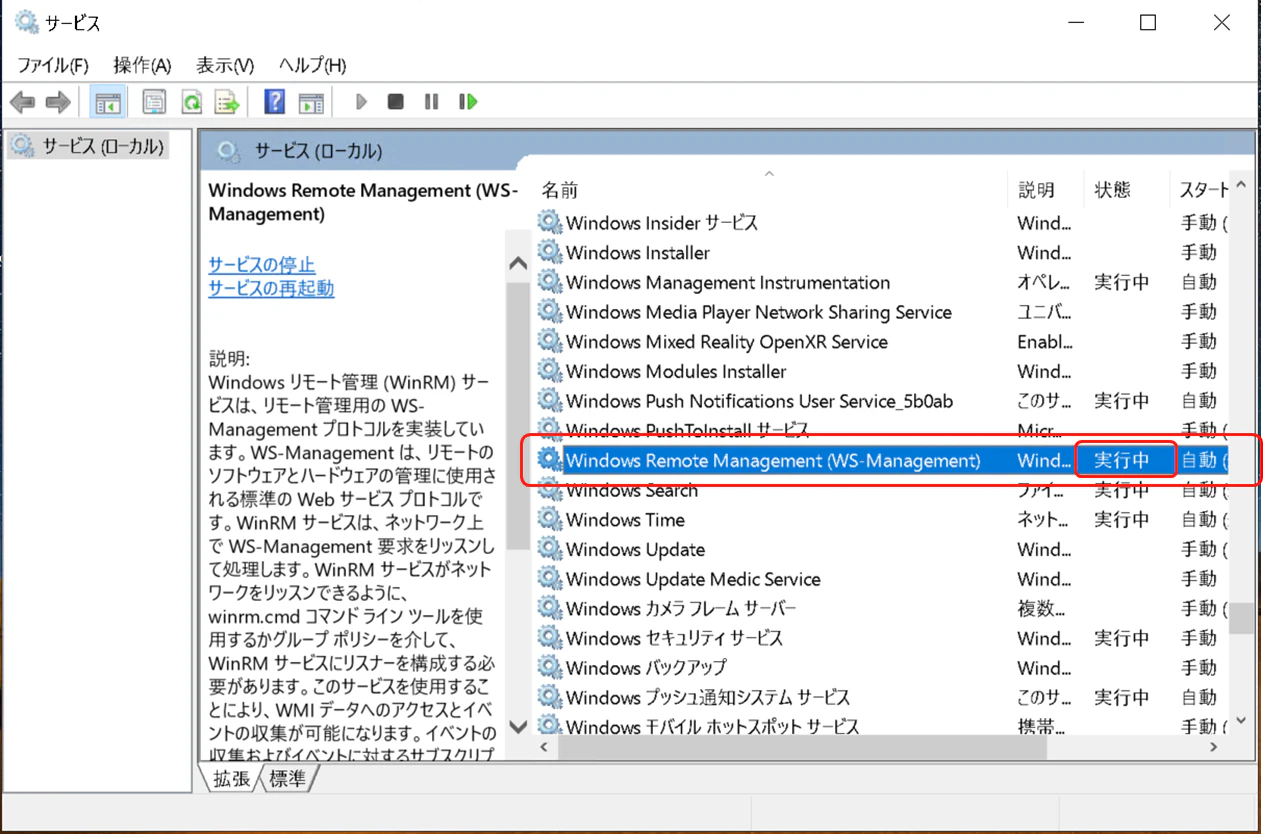This screenshot has width=1263, height=834.
Task: Toggle the Action pane toolbar icon
Action: pyautogui.click(x=312, y=102)
